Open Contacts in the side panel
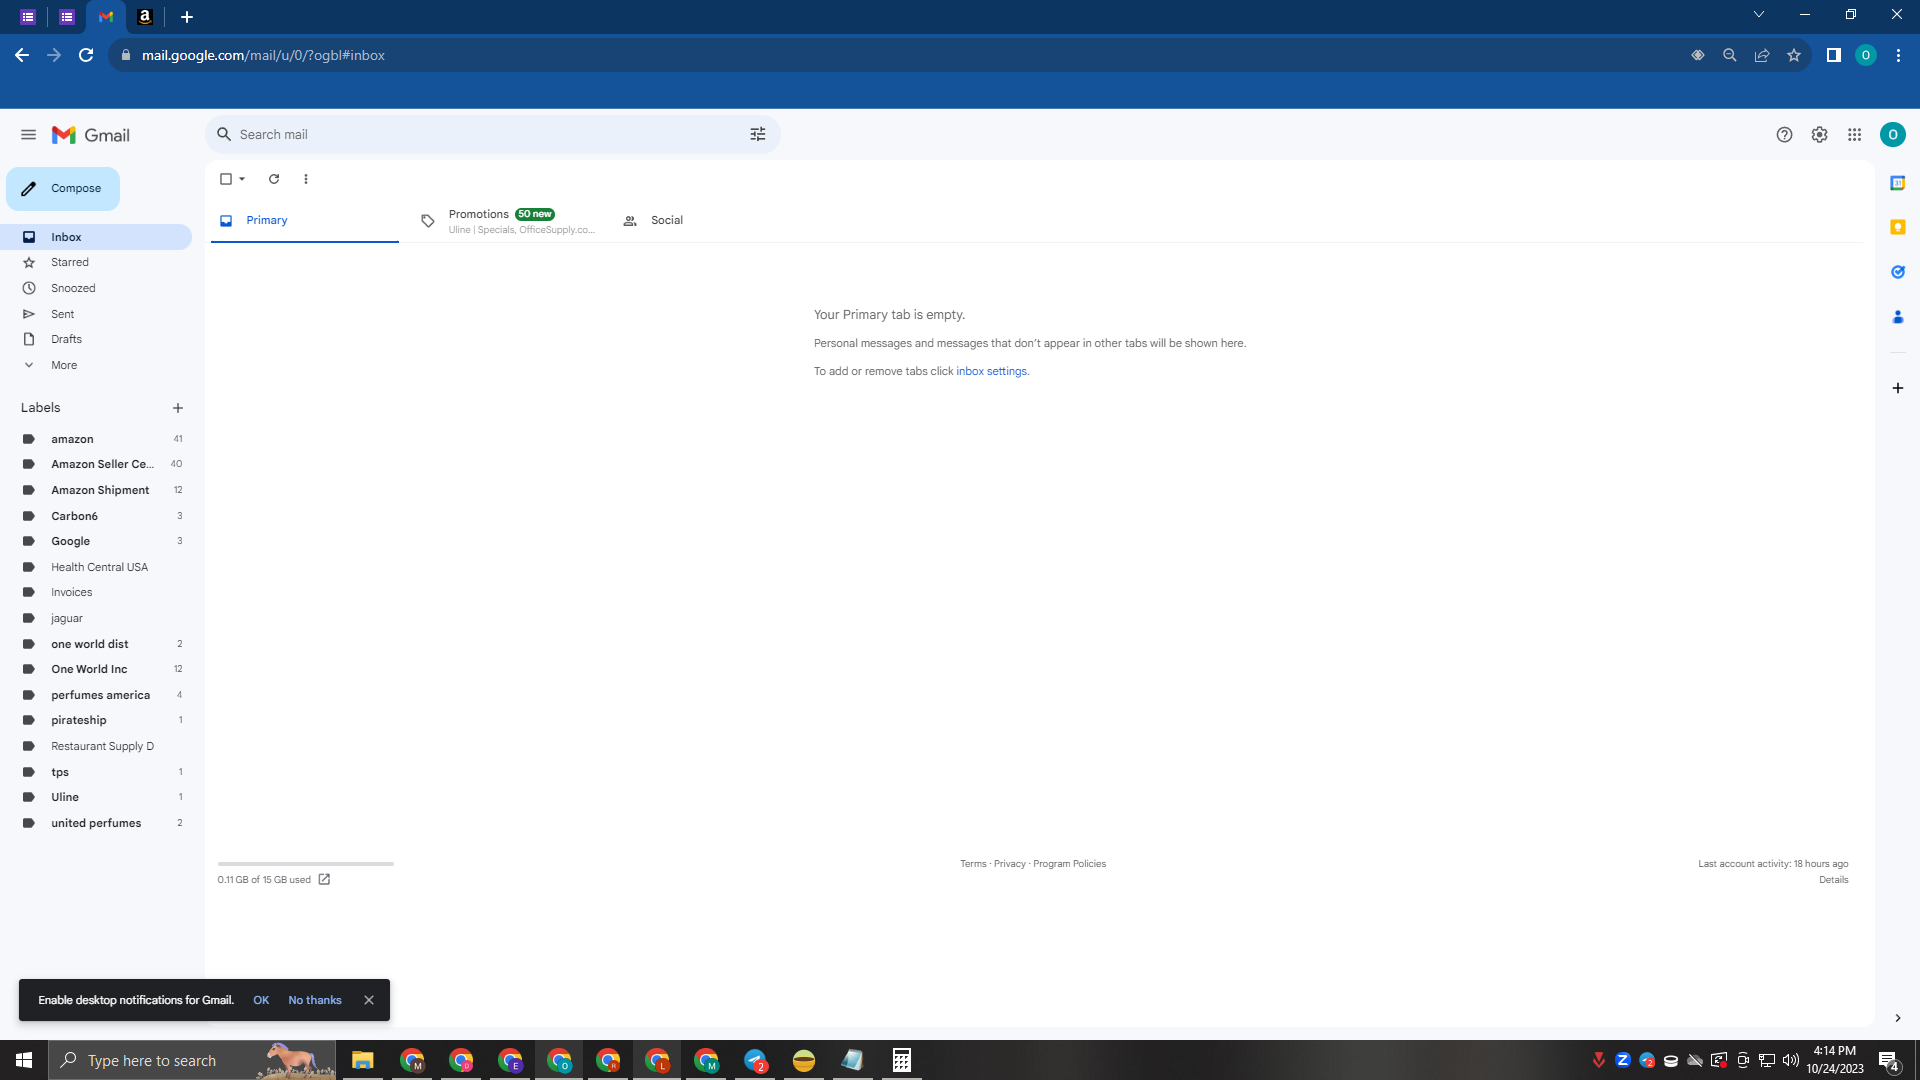1920x1080 pixels. 1897,317
